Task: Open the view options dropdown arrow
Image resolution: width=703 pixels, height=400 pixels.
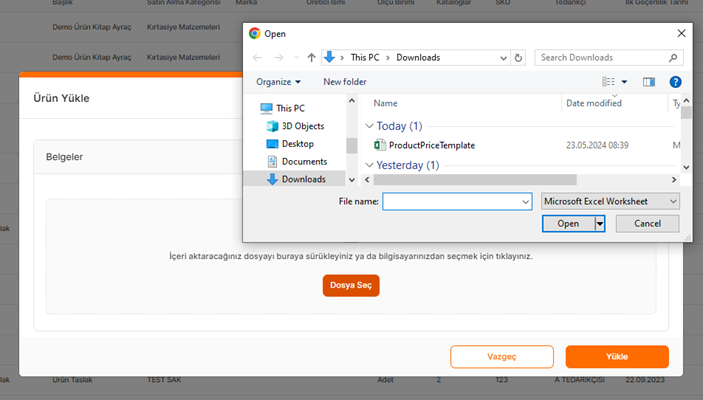Action: pyautogui.click(x=624, y=82)
